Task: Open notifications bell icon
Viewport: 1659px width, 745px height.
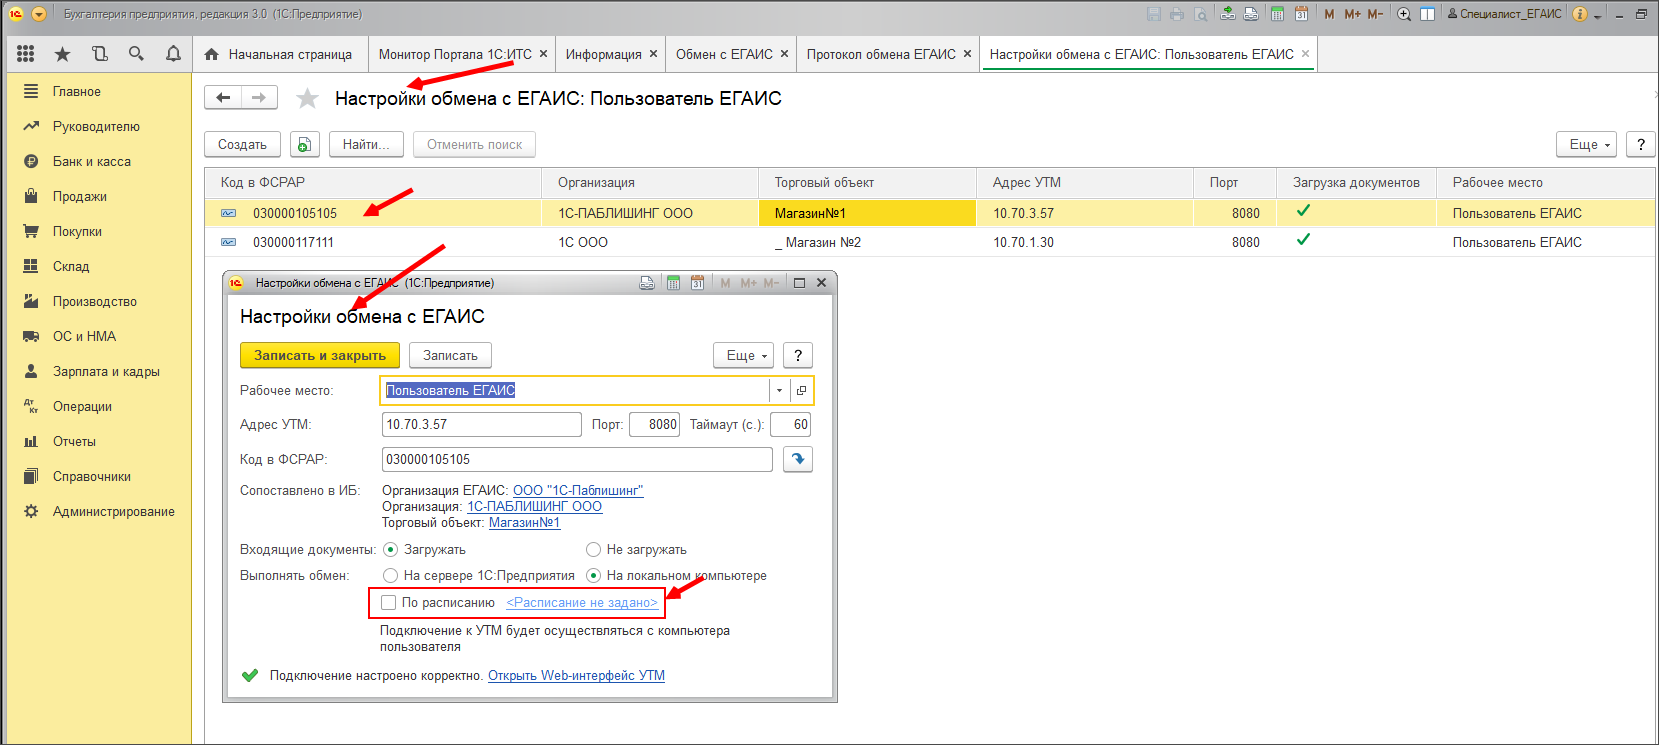Action: (173, 54)
